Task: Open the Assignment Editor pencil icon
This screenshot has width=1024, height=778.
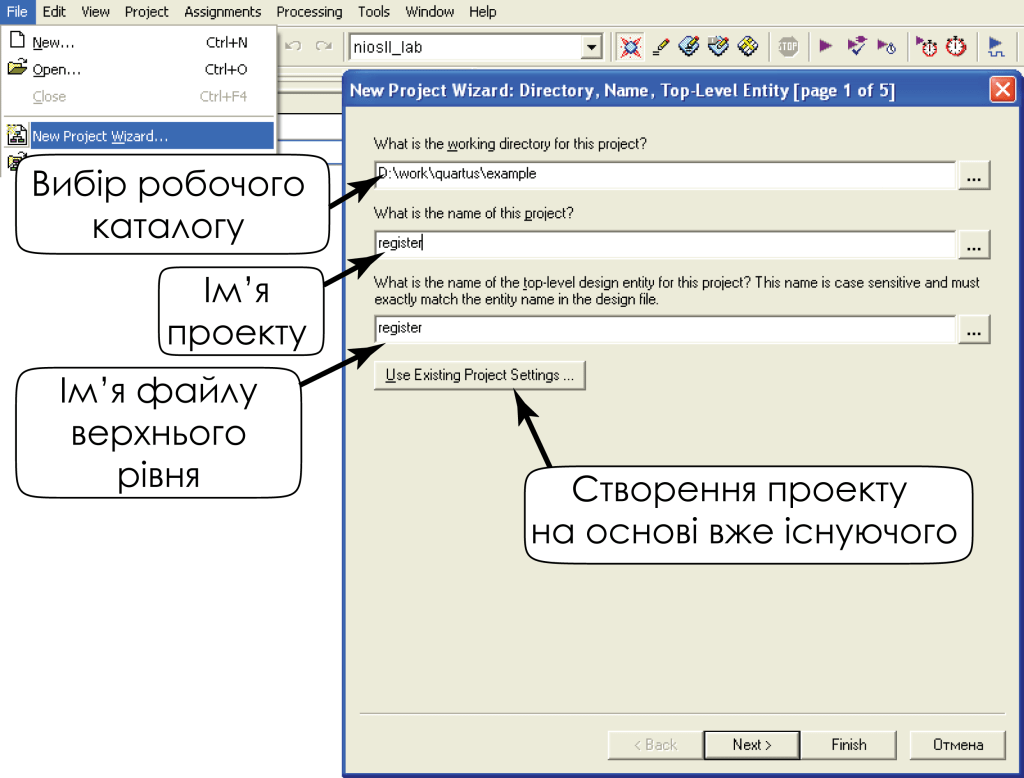Action: click(660, 46)
